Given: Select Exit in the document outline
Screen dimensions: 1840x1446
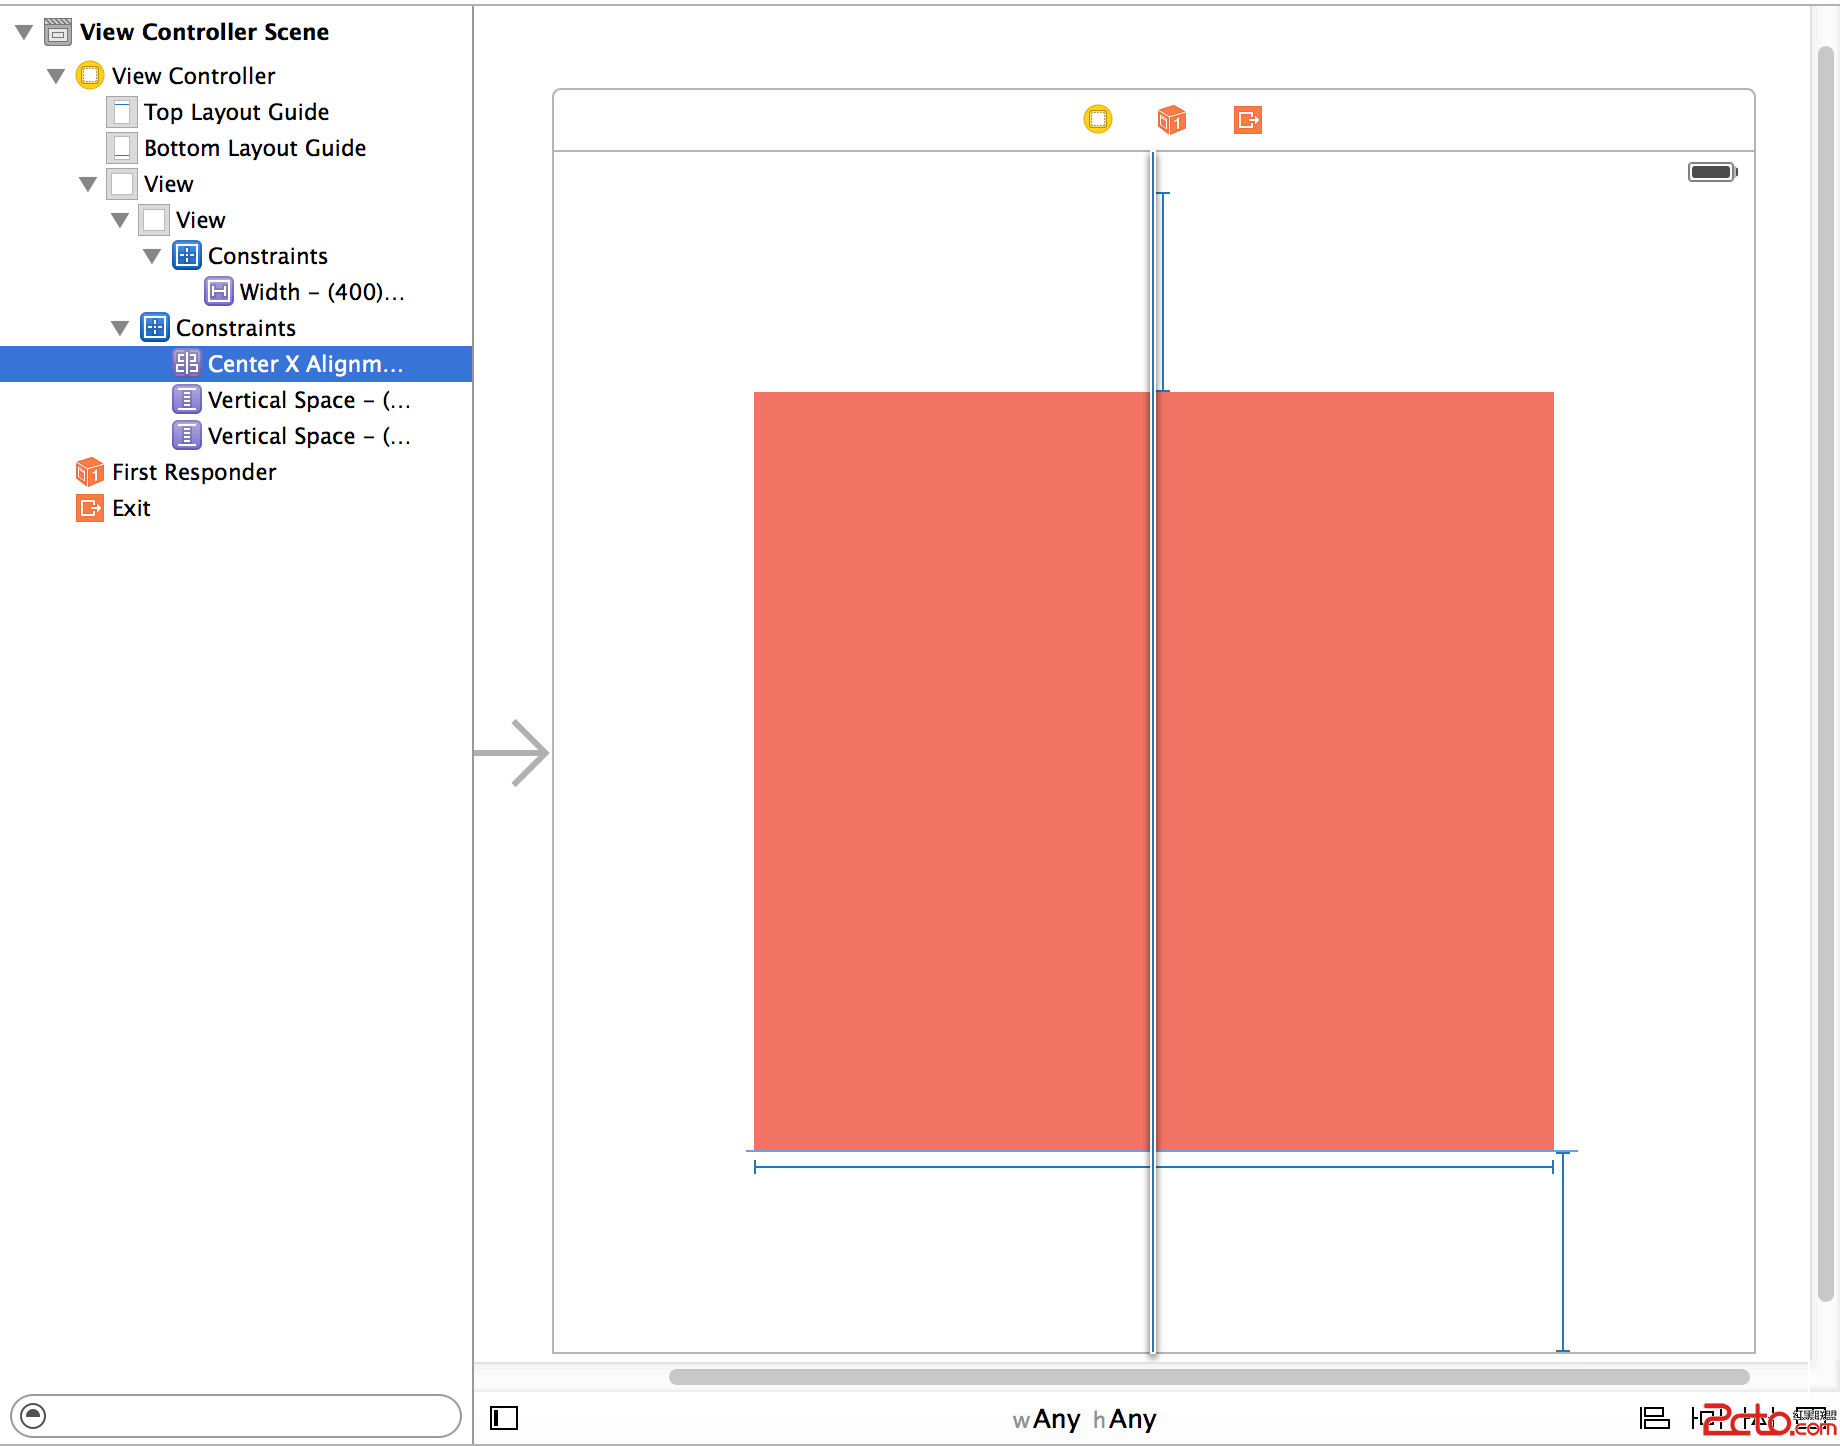Looking at the screenshot, I should coord(131,508).
